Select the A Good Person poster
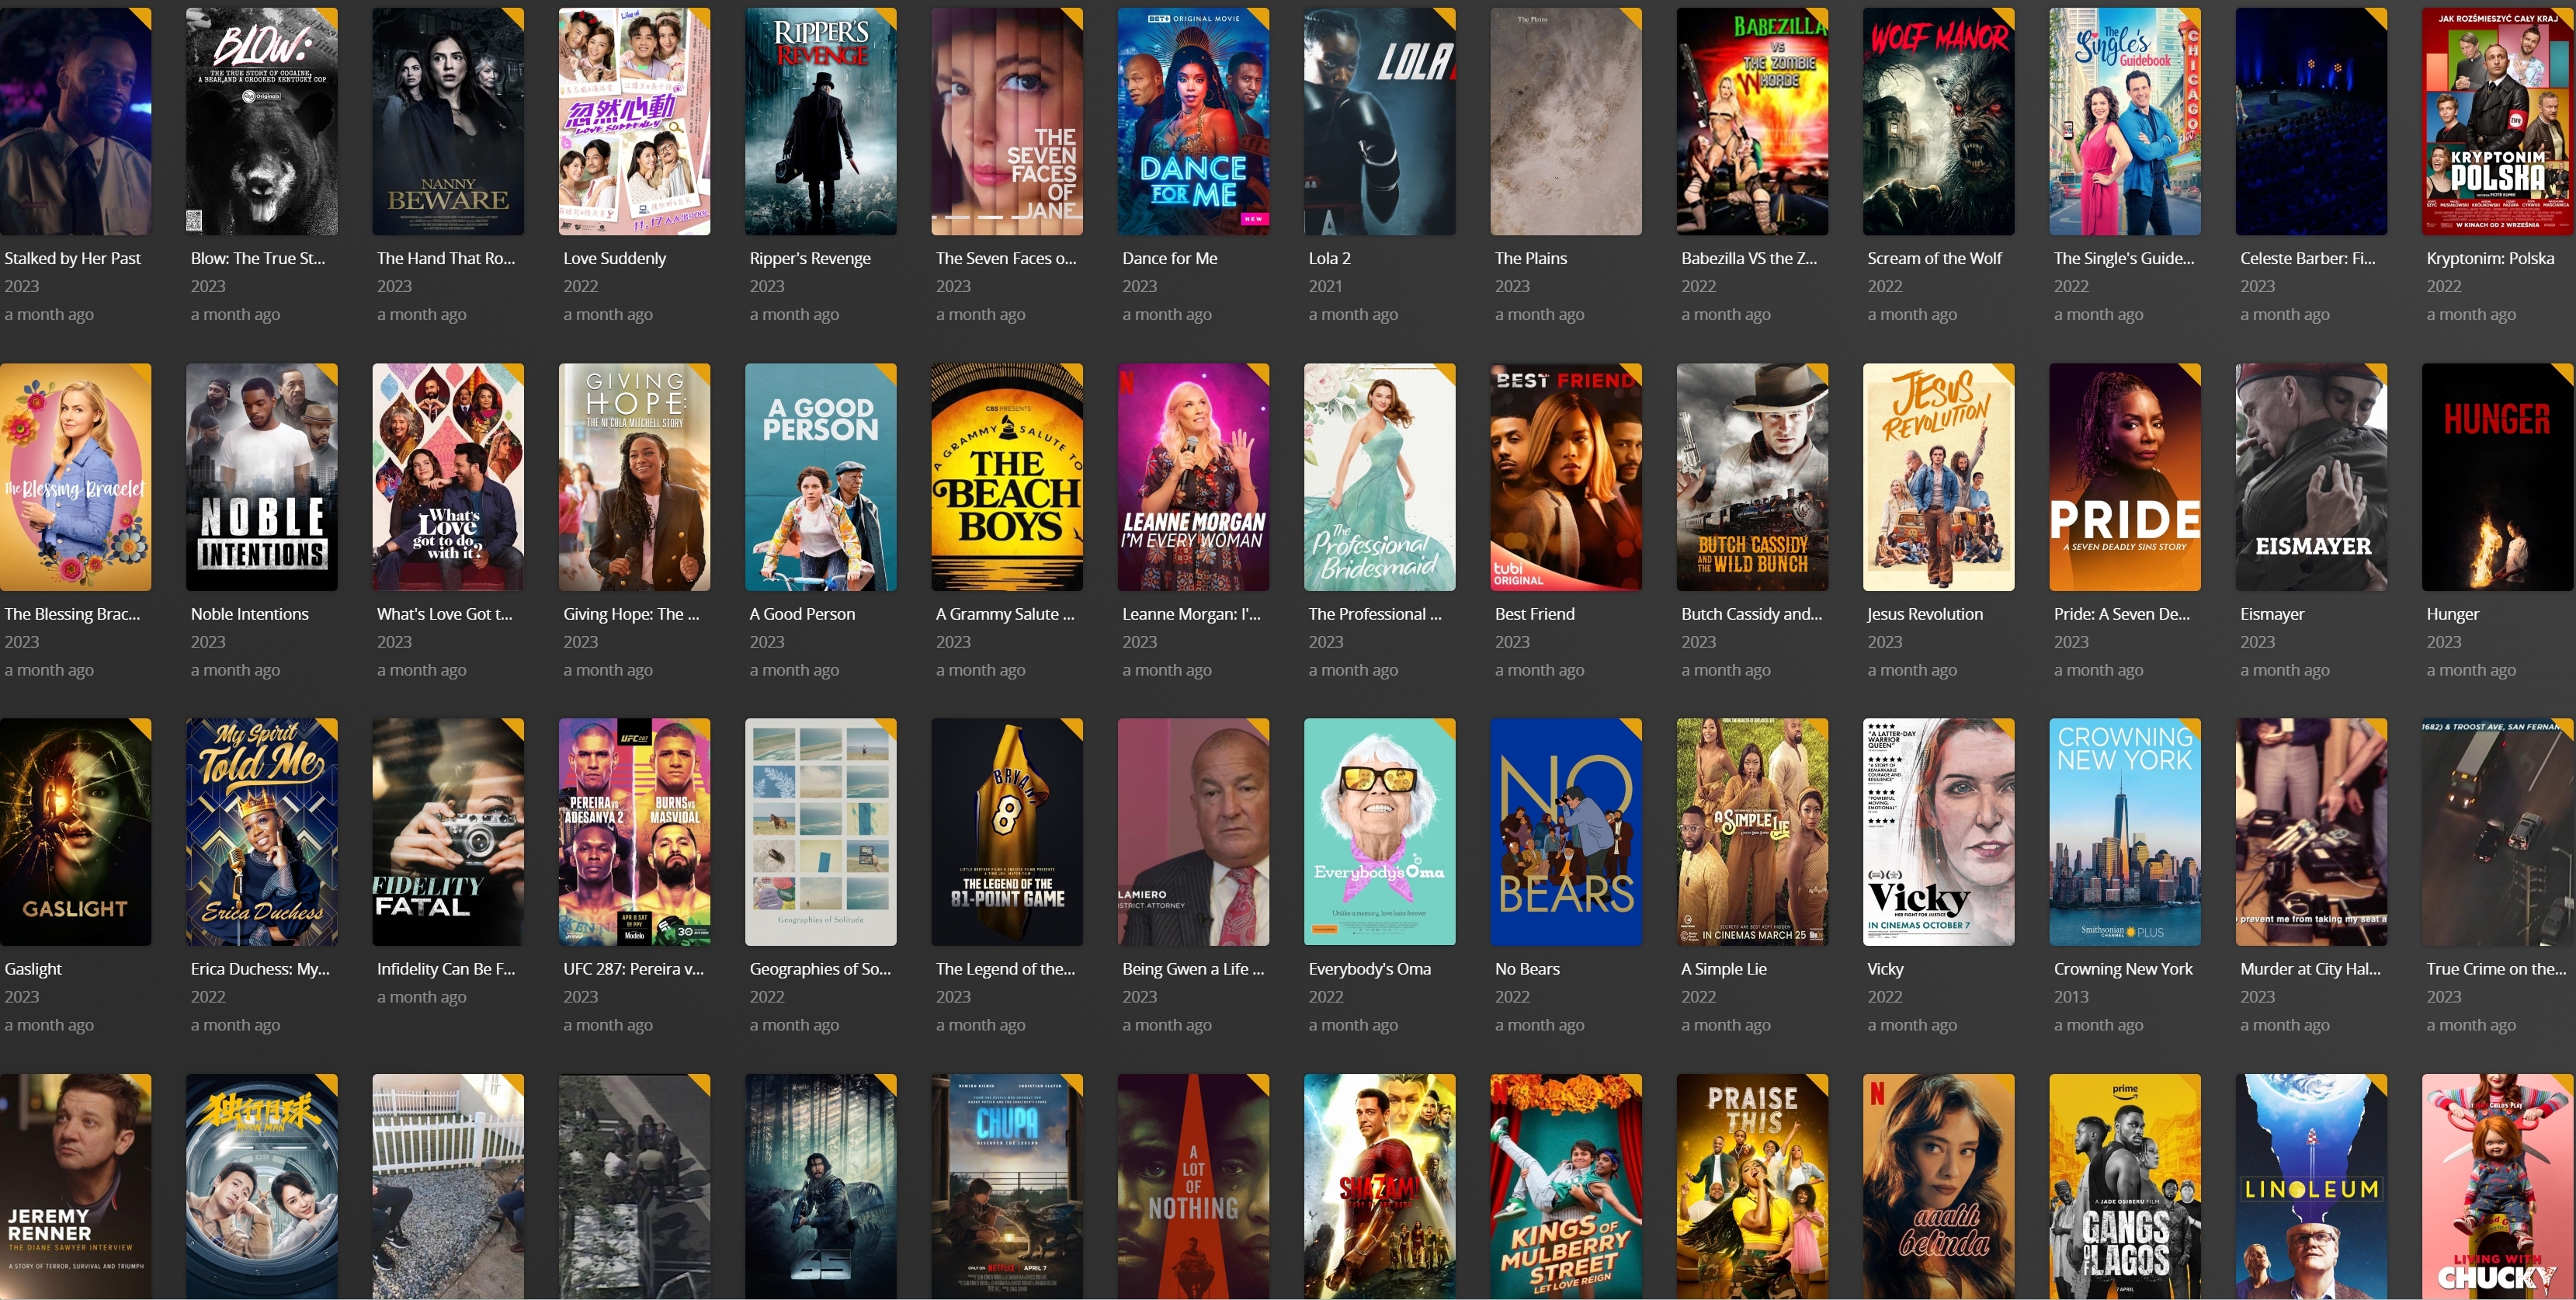This screenshot has width=2576, height=1300. coord(821,477)
